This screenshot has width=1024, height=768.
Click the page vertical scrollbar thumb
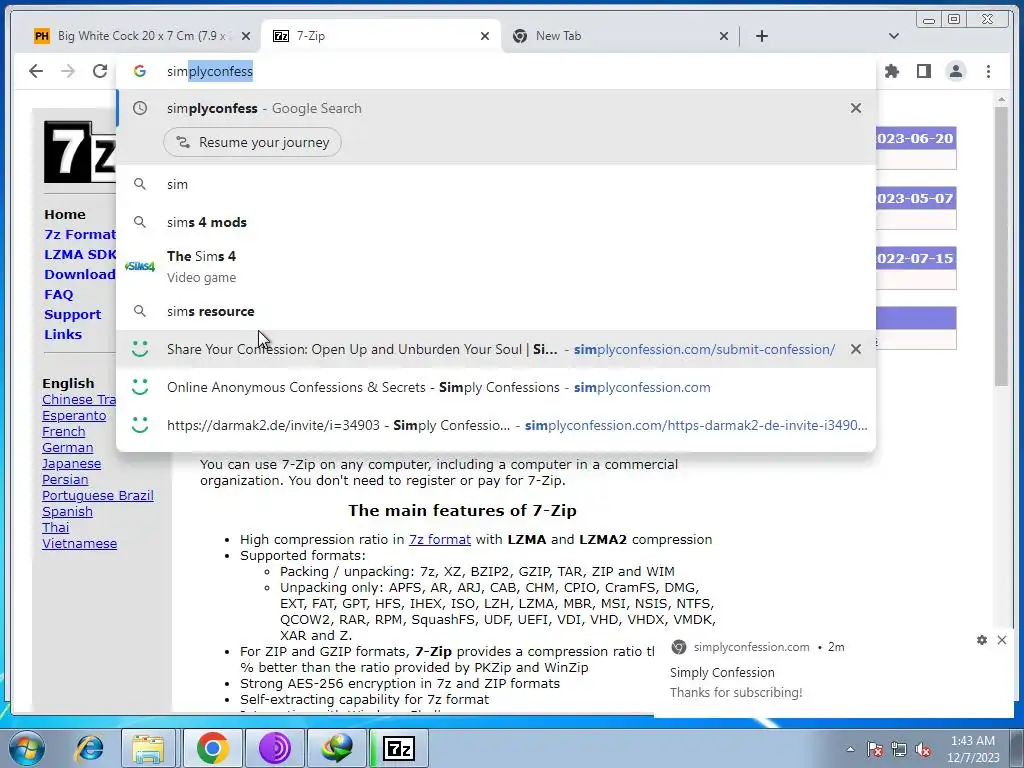(1001, 245)
